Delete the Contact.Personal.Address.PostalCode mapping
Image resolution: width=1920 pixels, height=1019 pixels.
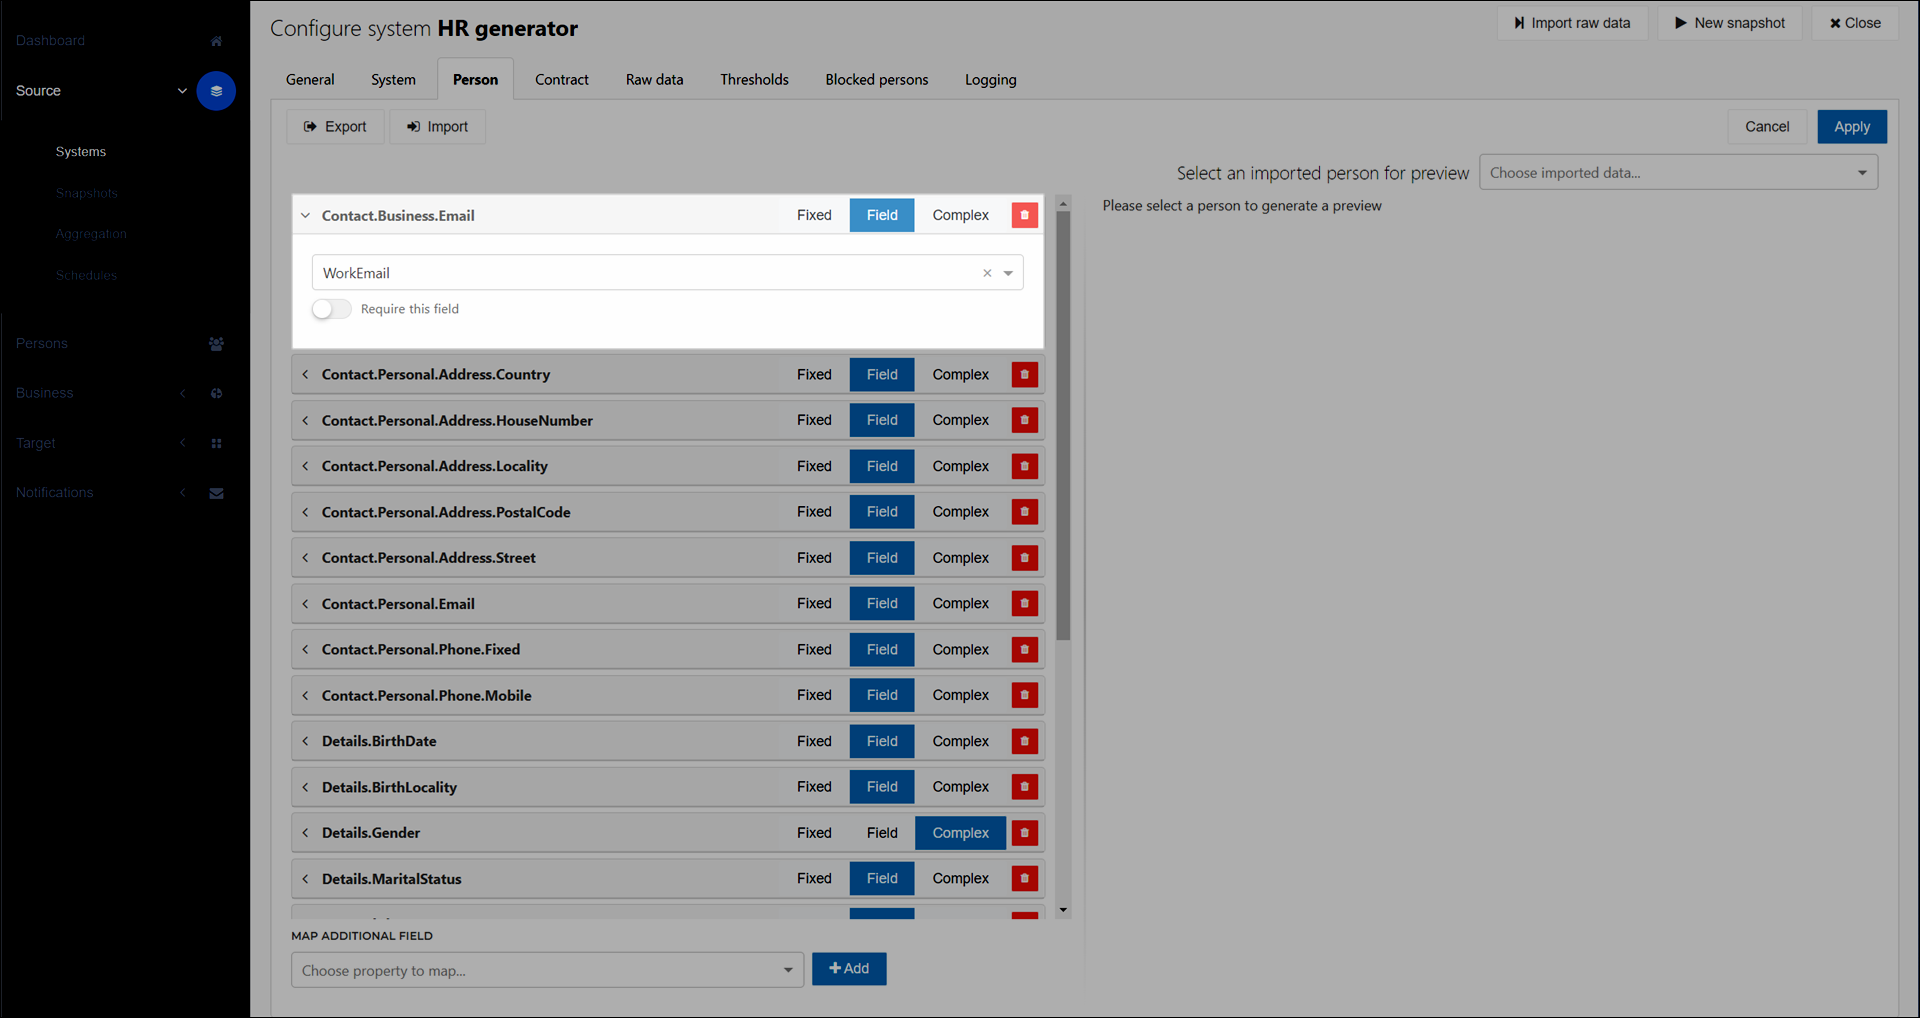point(1024,512)
